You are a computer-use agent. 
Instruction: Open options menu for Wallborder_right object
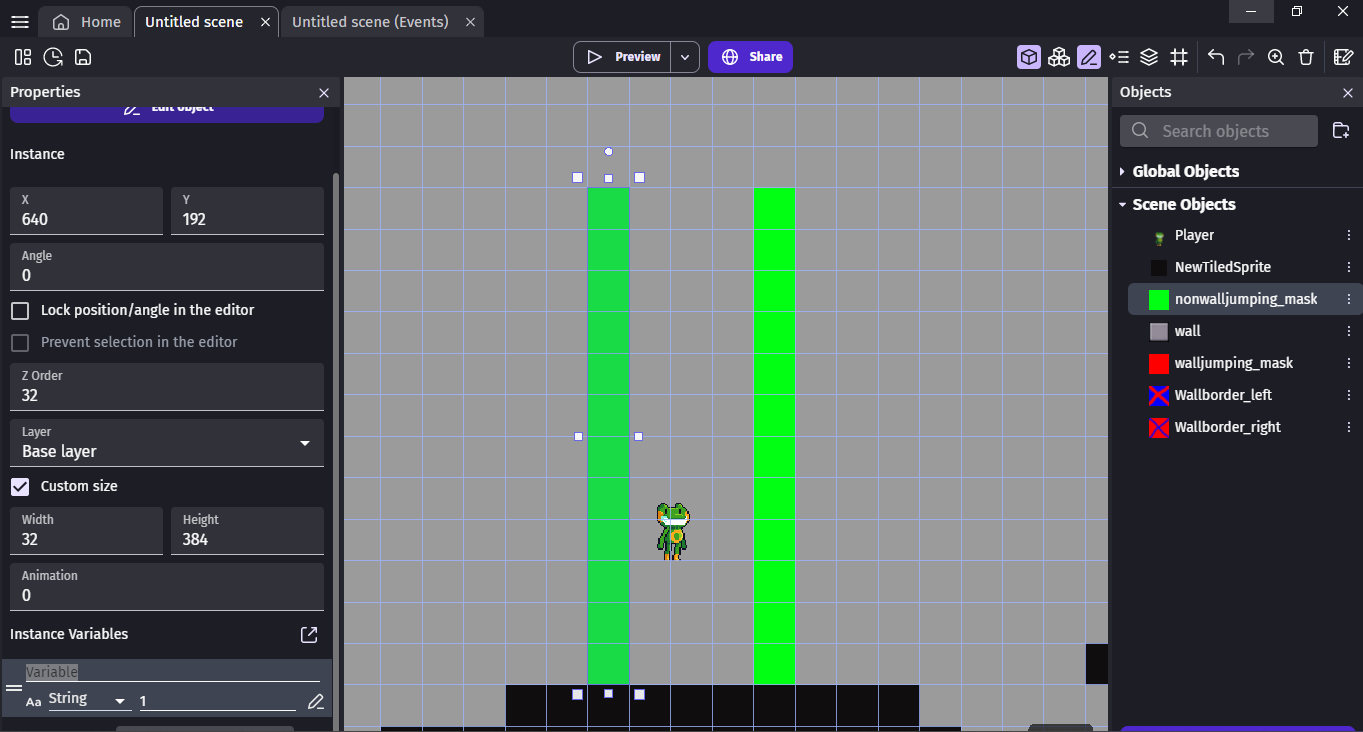coord(1348,427)
